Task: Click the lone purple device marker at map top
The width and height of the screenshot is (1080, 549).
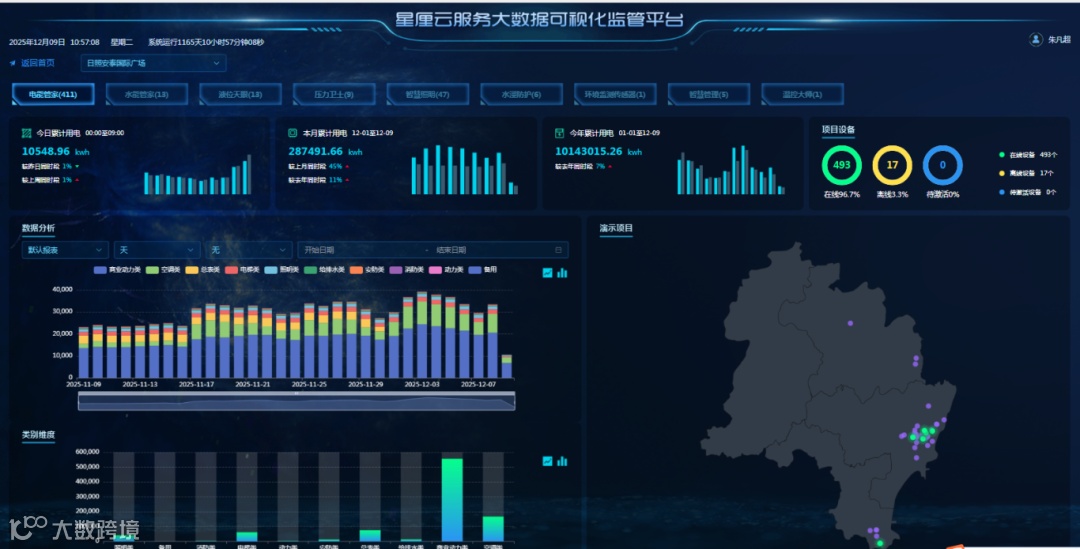Action: [851, 323]
